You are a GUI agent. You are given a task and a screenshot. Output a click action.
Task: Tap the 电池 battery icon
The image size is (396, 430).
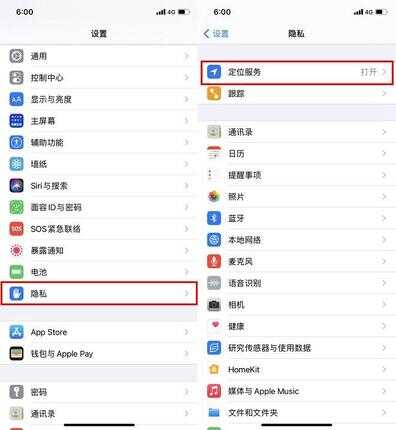point(16,272)
